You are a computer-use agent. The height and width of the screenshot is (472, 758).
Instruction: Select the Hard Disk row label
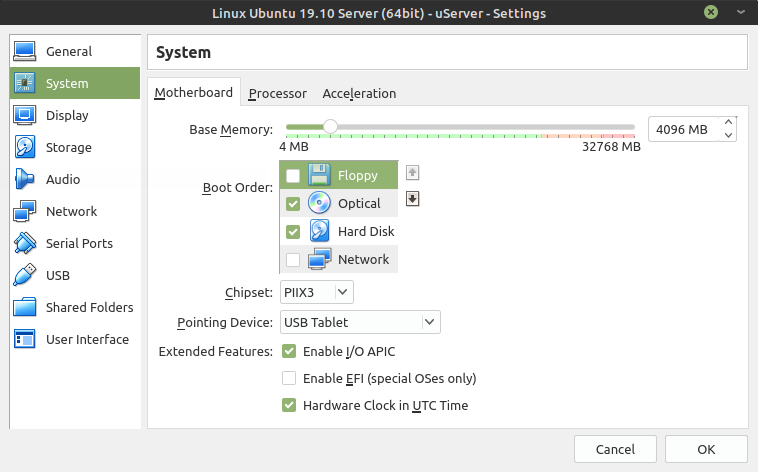(366, 231)
